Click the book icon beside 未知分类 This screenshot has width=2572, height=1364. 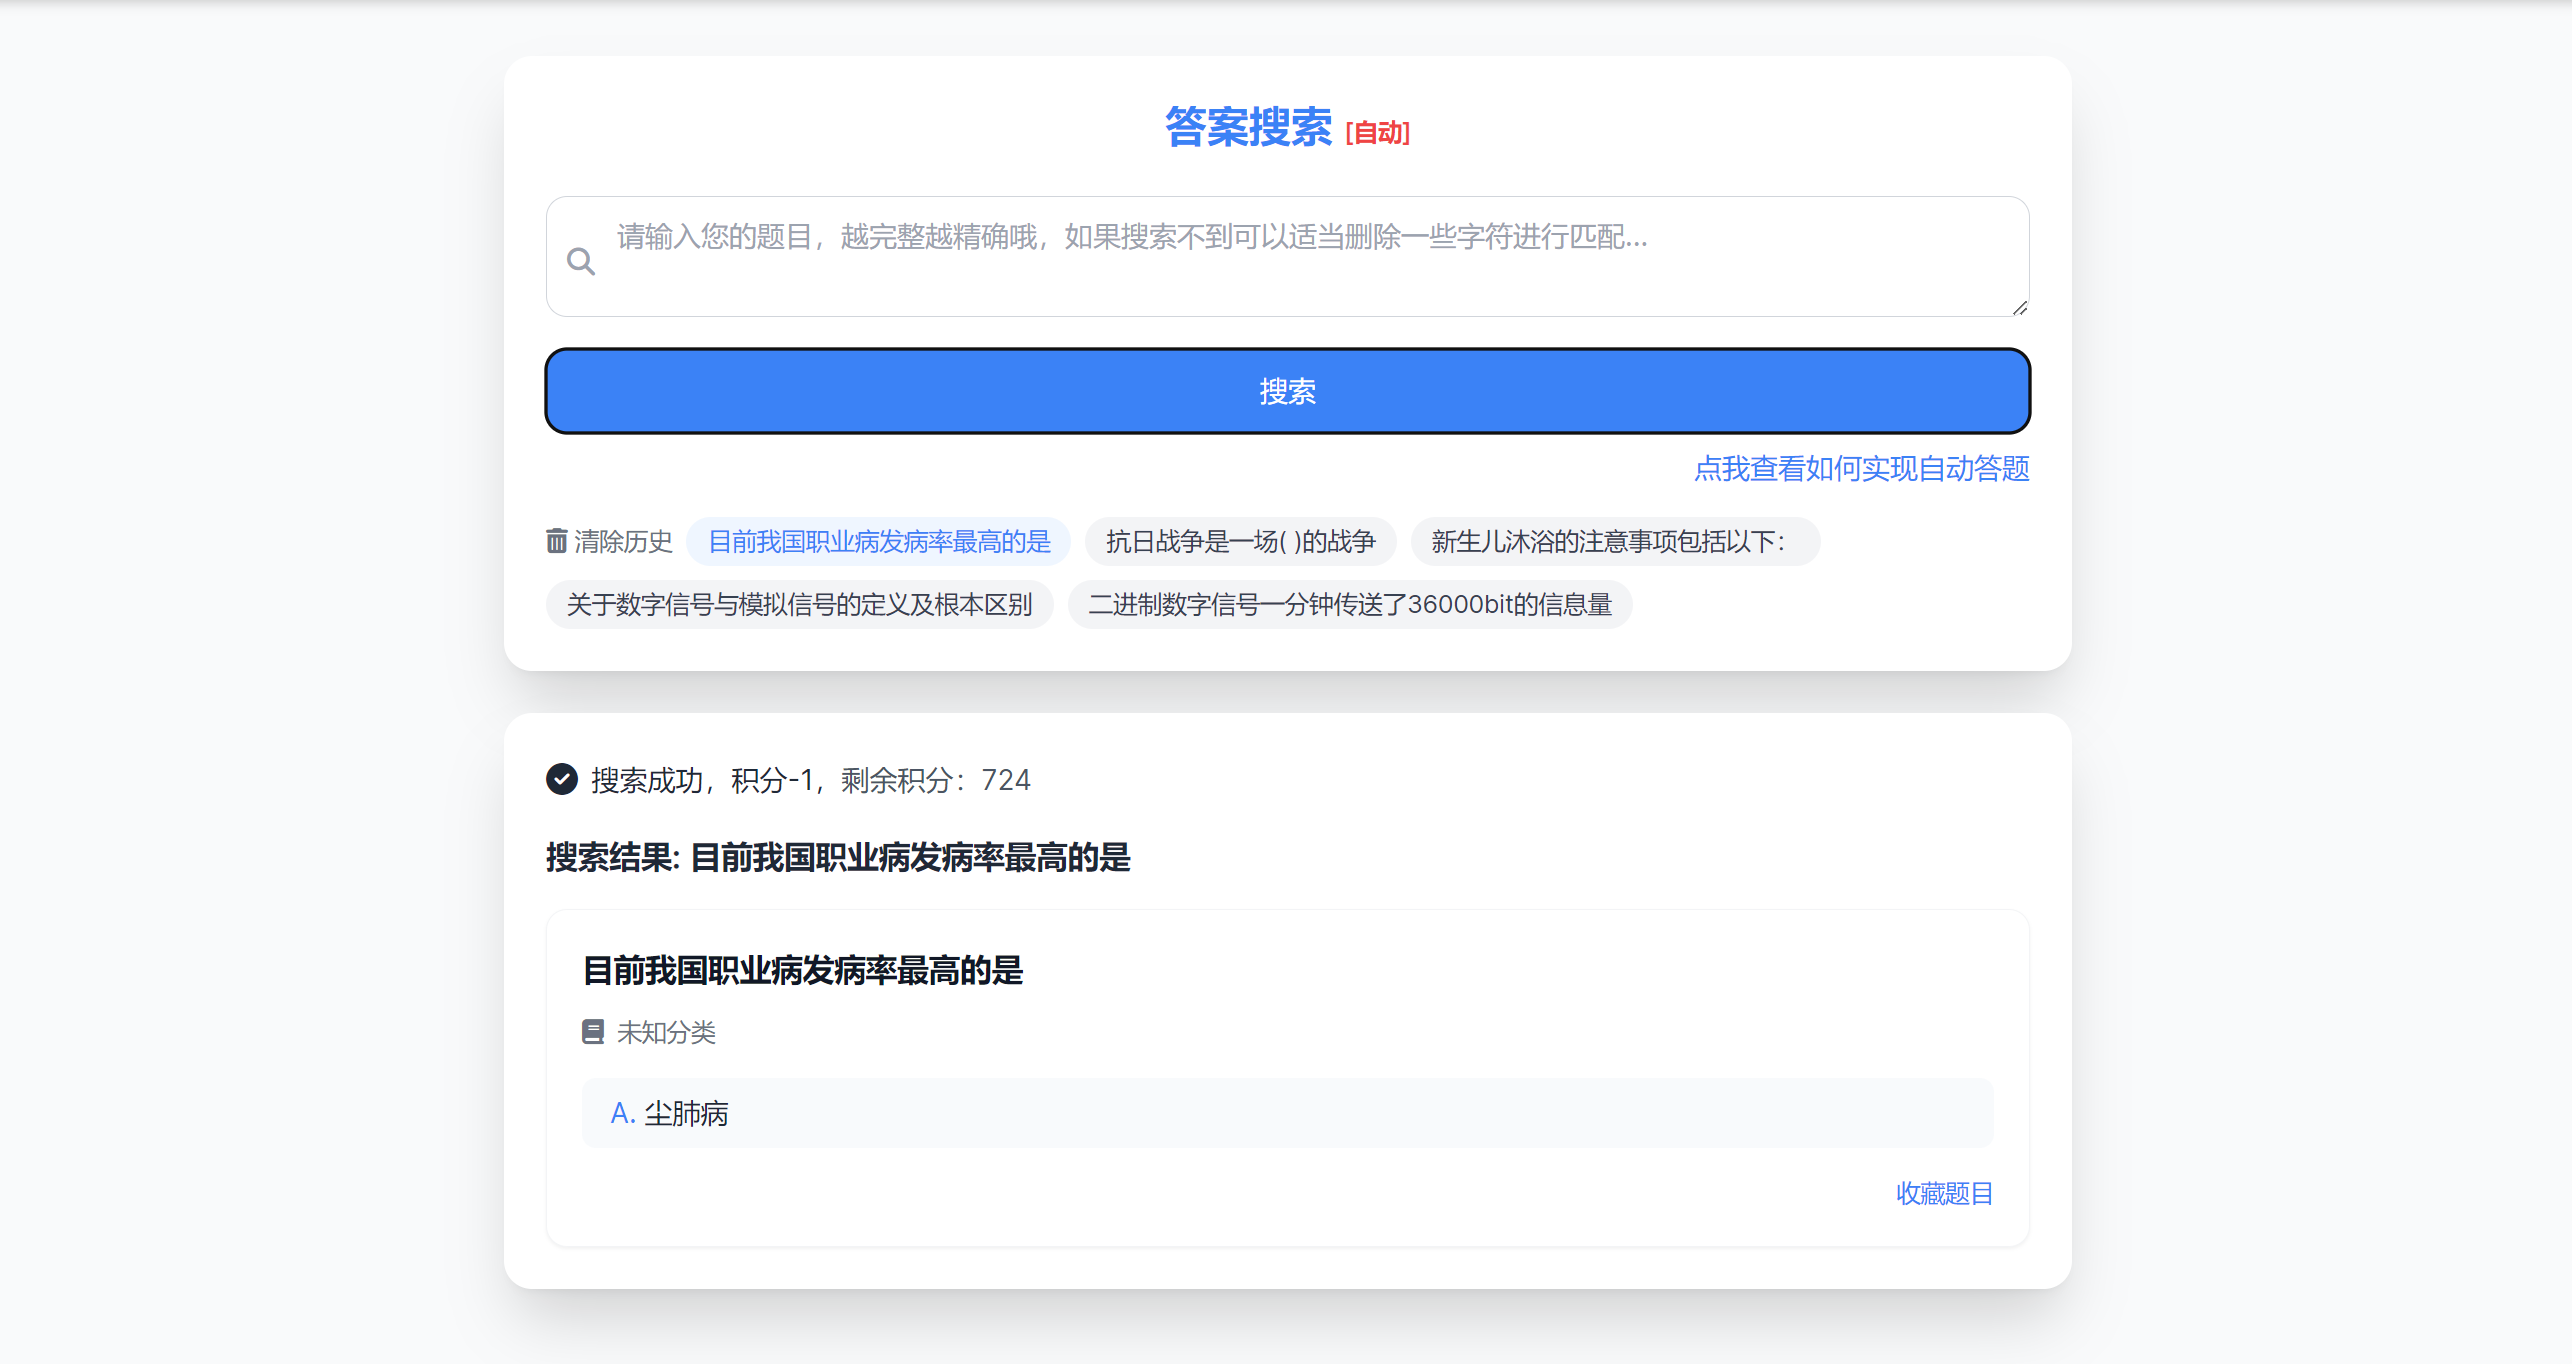(593, 1032)
